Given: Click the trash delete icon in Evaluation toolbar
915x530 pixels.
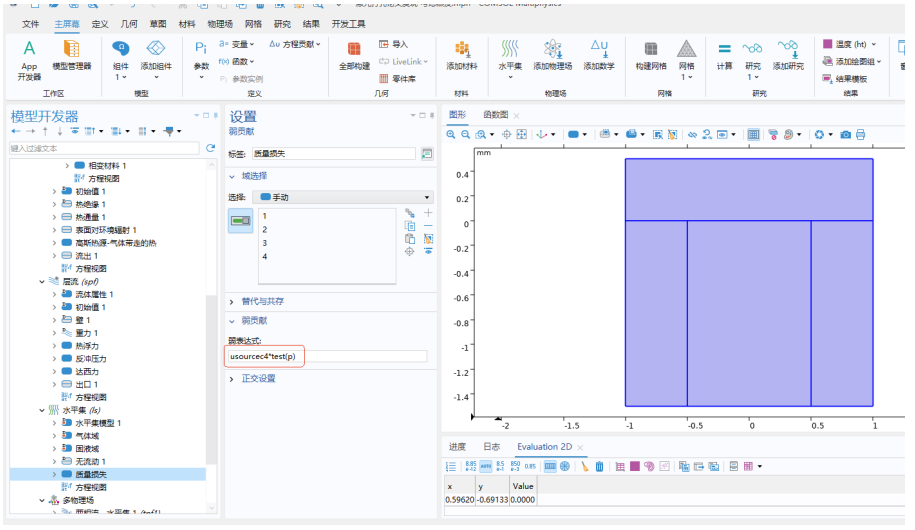Looking at the screenshot, I should pyautogui.click(x=599, y=466).
